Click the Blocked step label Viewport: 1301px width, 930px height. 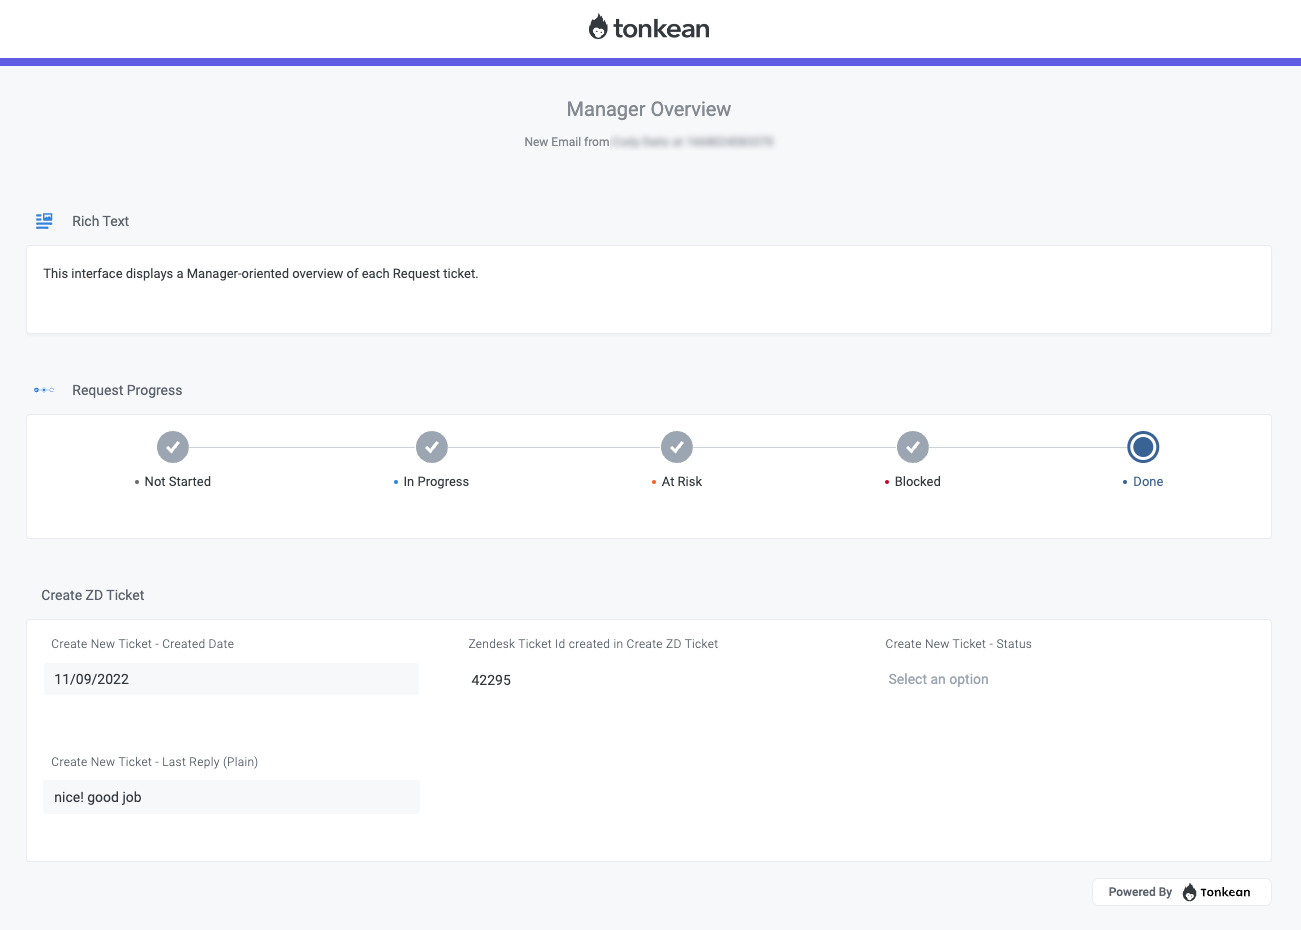point(917,482)
